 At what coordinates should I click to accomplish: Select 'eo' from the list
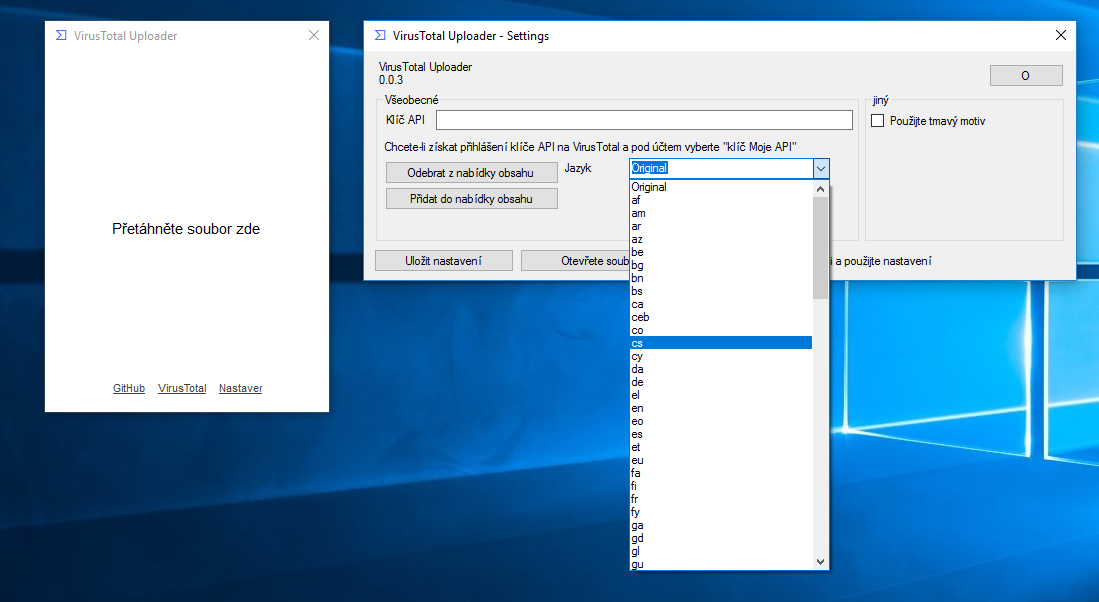[721, 421]
